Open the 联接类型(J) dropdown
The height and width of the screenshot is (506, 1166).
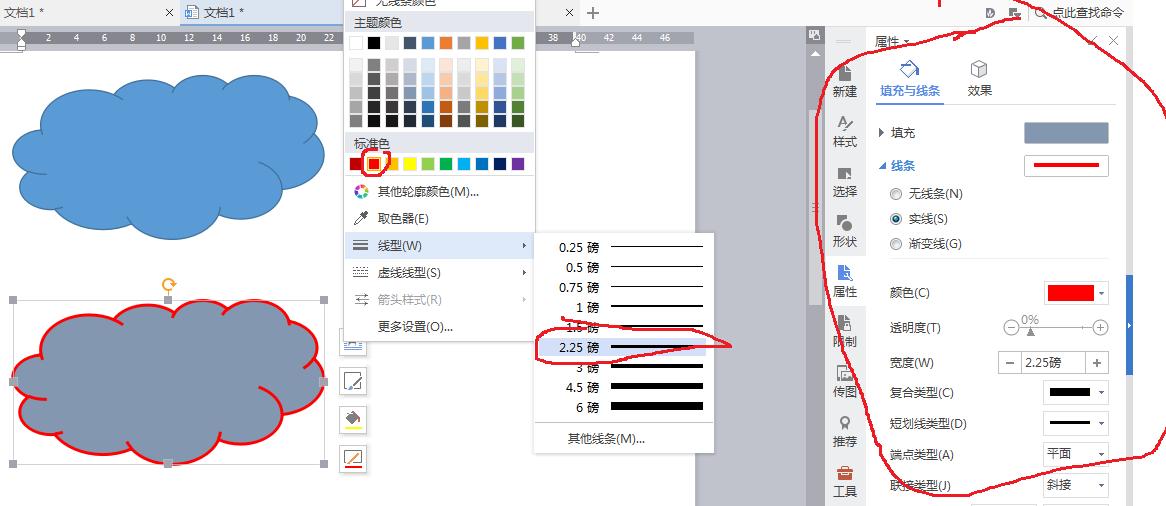click(x=1076, y=485)
